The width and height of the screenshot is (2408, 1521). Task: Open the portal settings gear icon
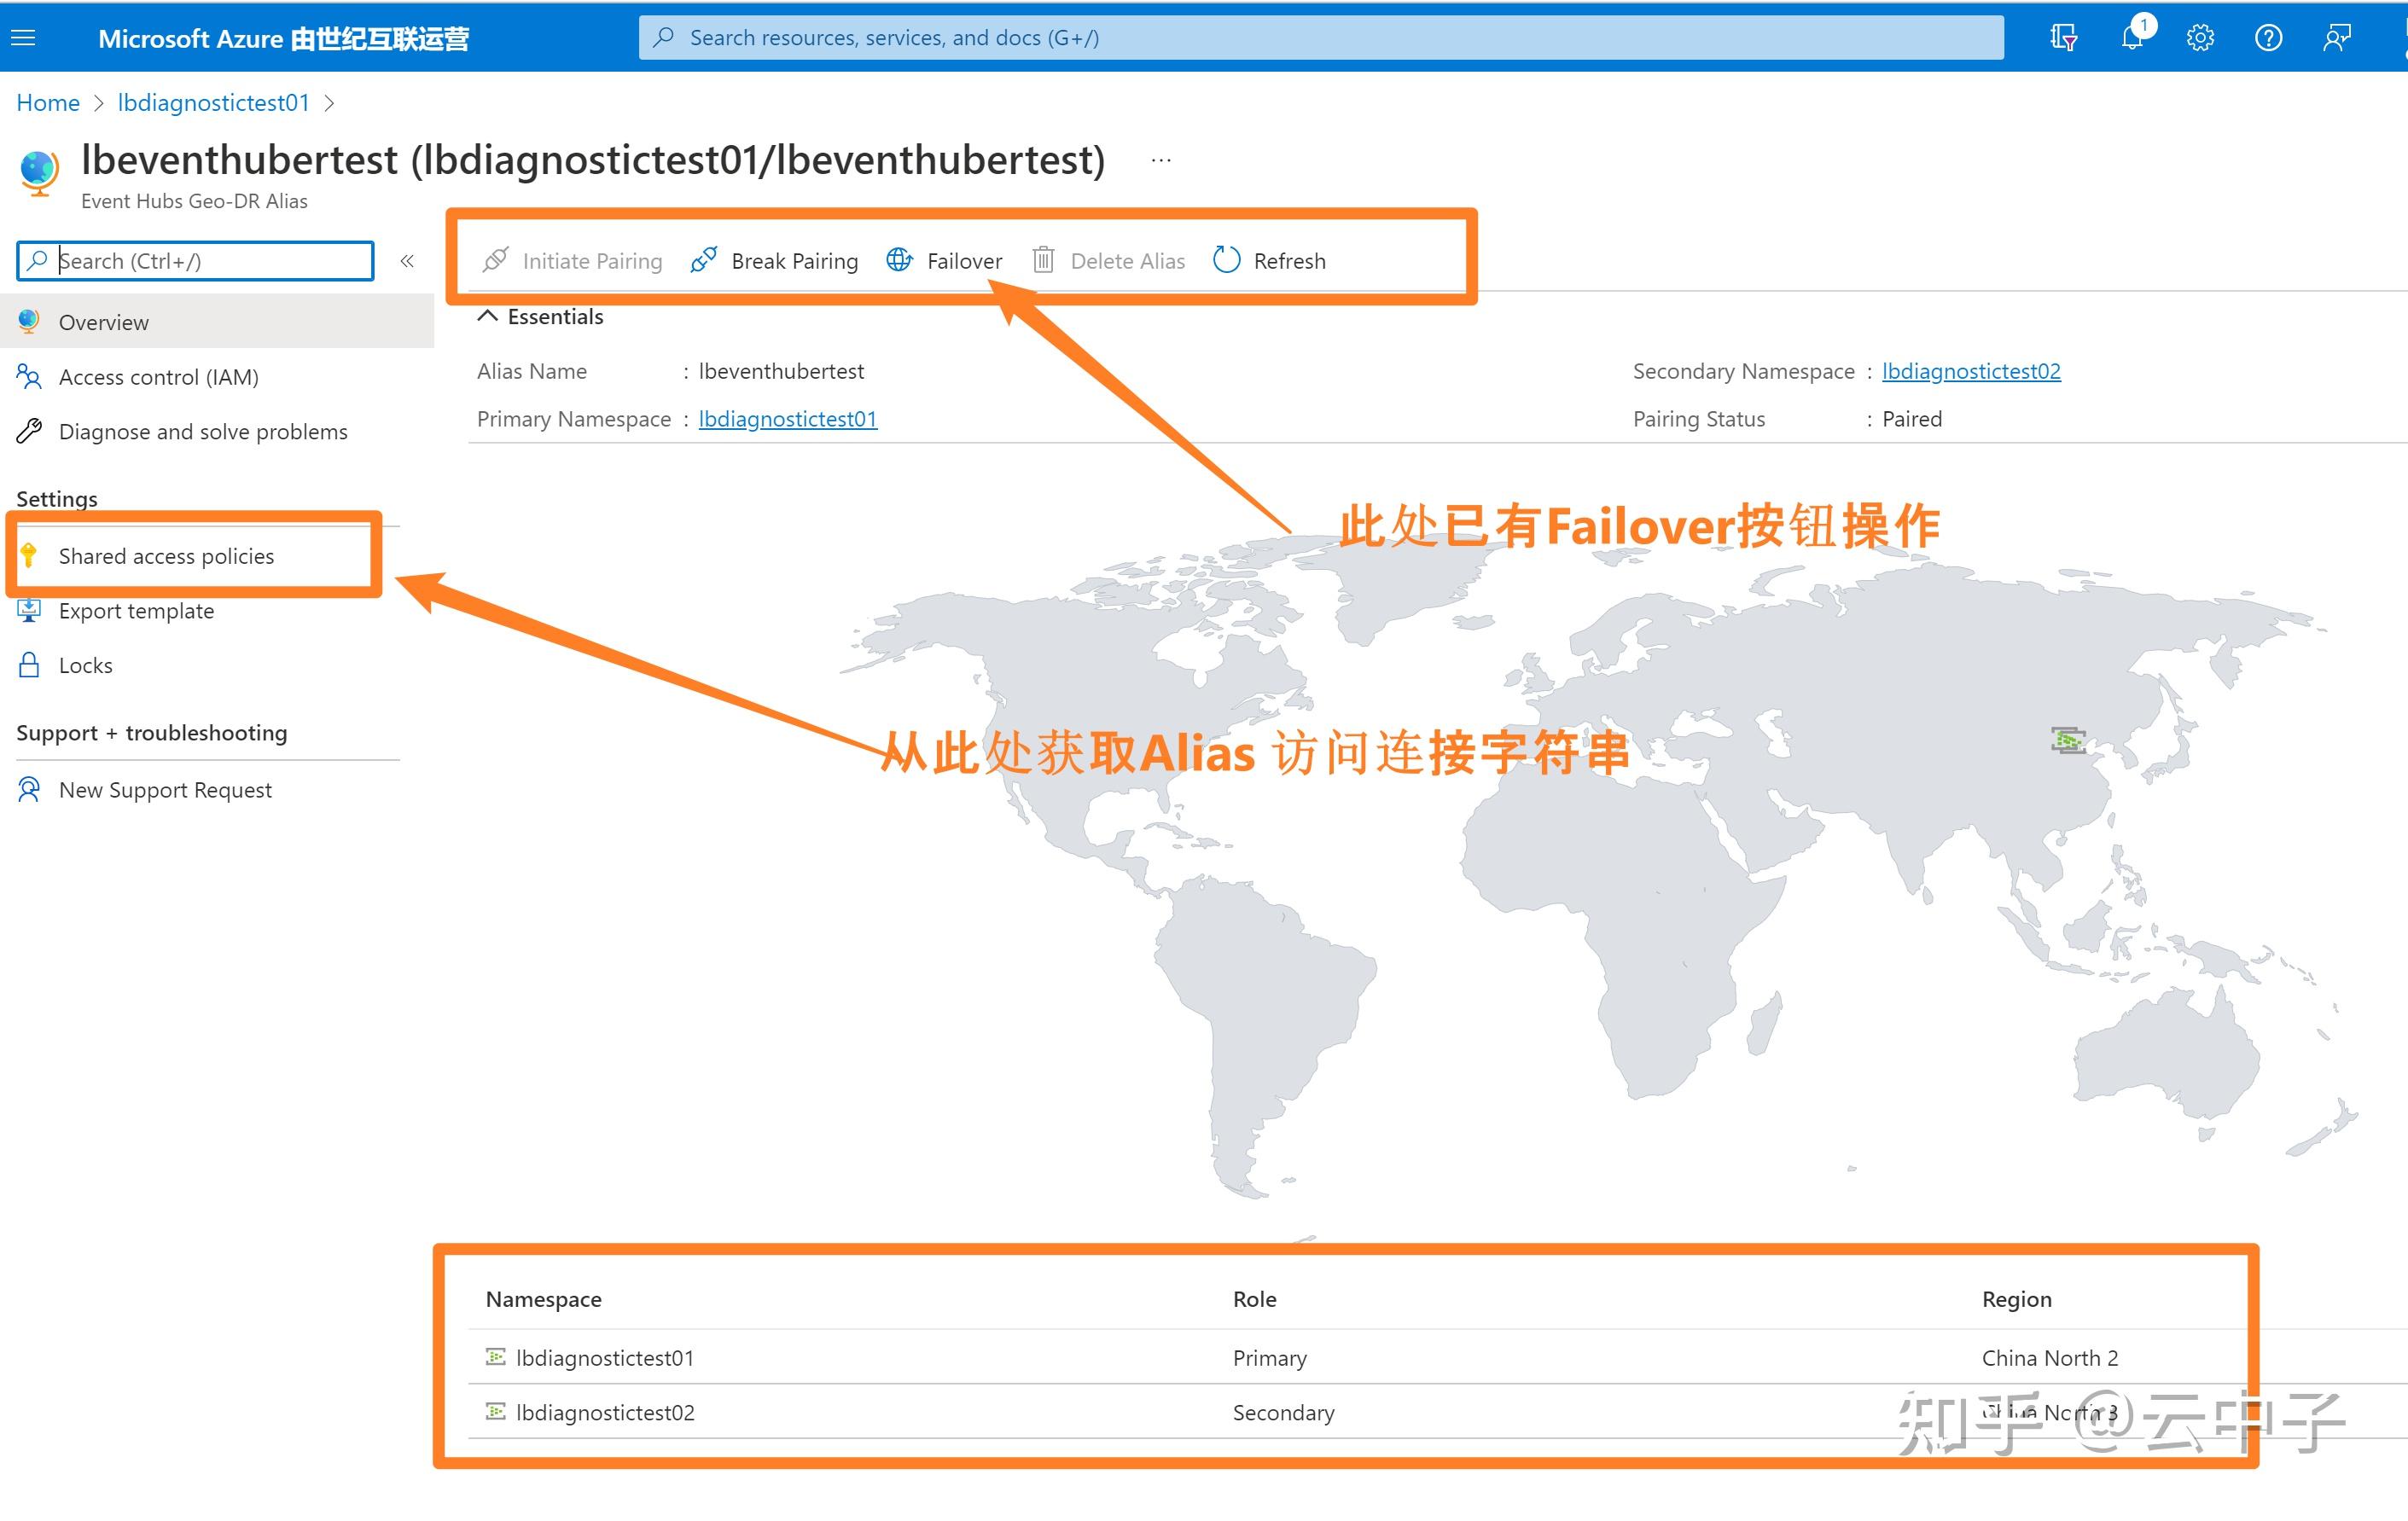[2200, 37]
